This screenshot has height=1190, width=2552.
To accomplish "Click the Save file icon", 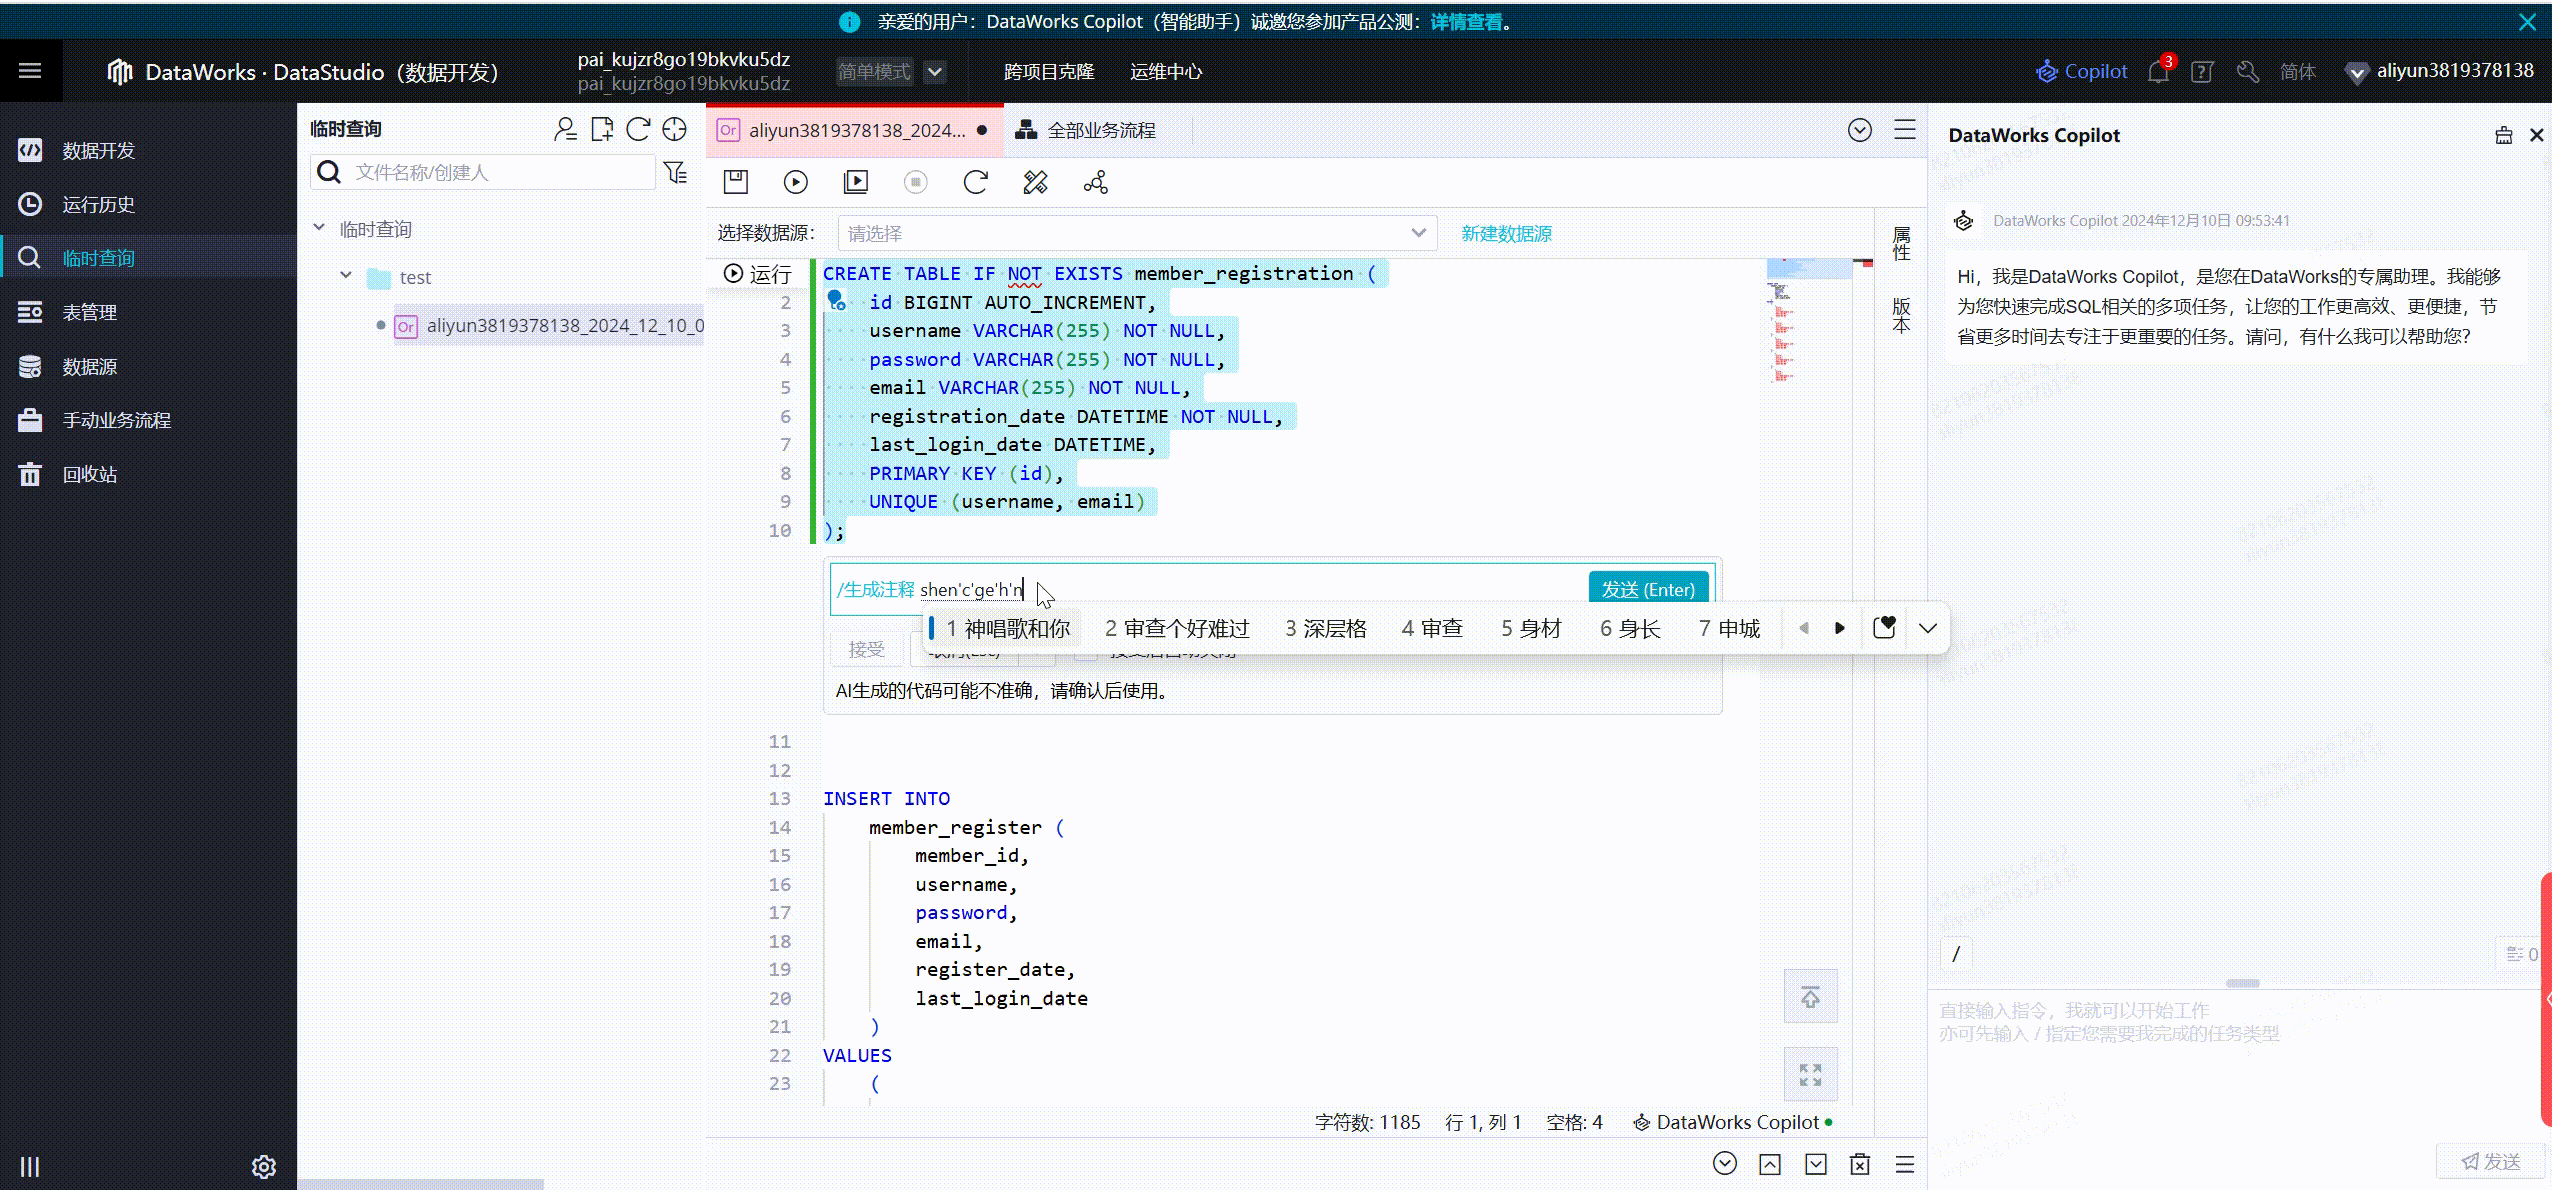I will pyautogui.click(x=736, y=181).
